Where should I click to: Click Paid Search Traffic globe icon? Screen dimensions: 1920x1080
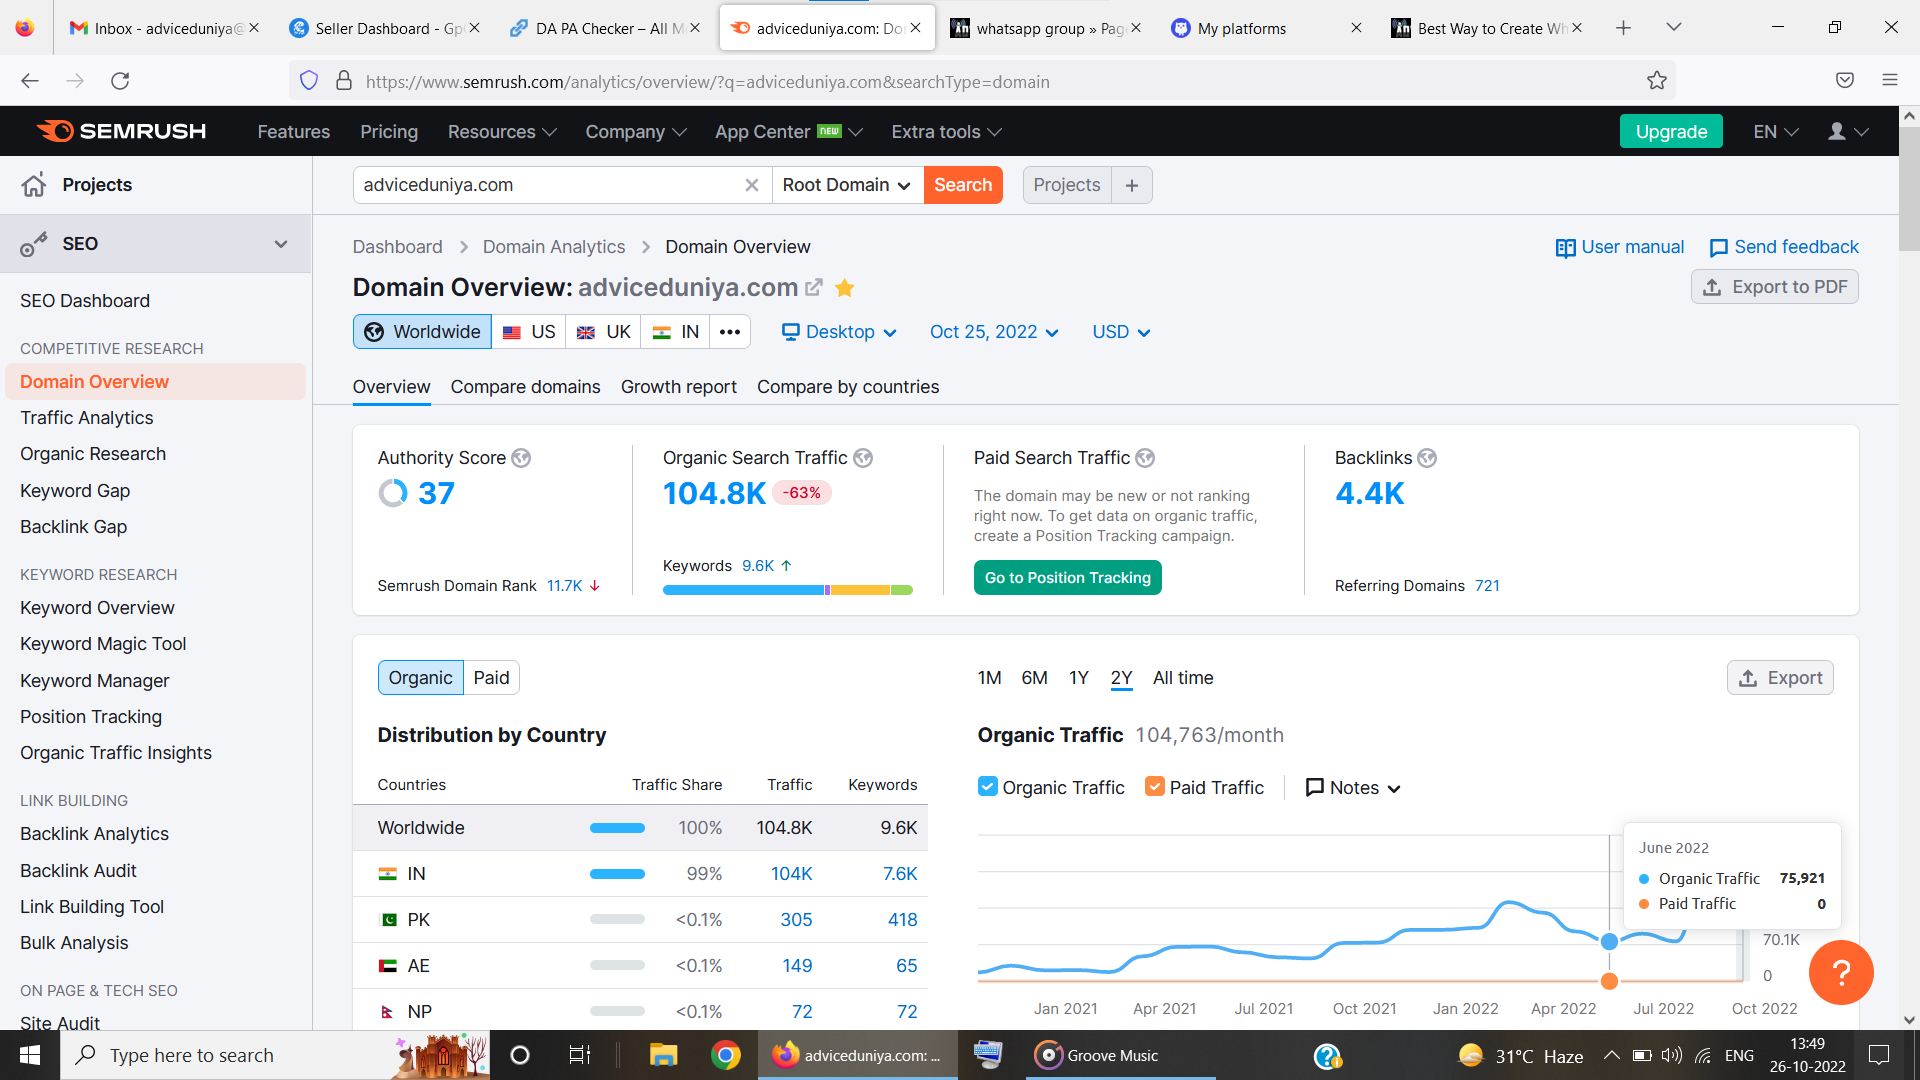1145,458
